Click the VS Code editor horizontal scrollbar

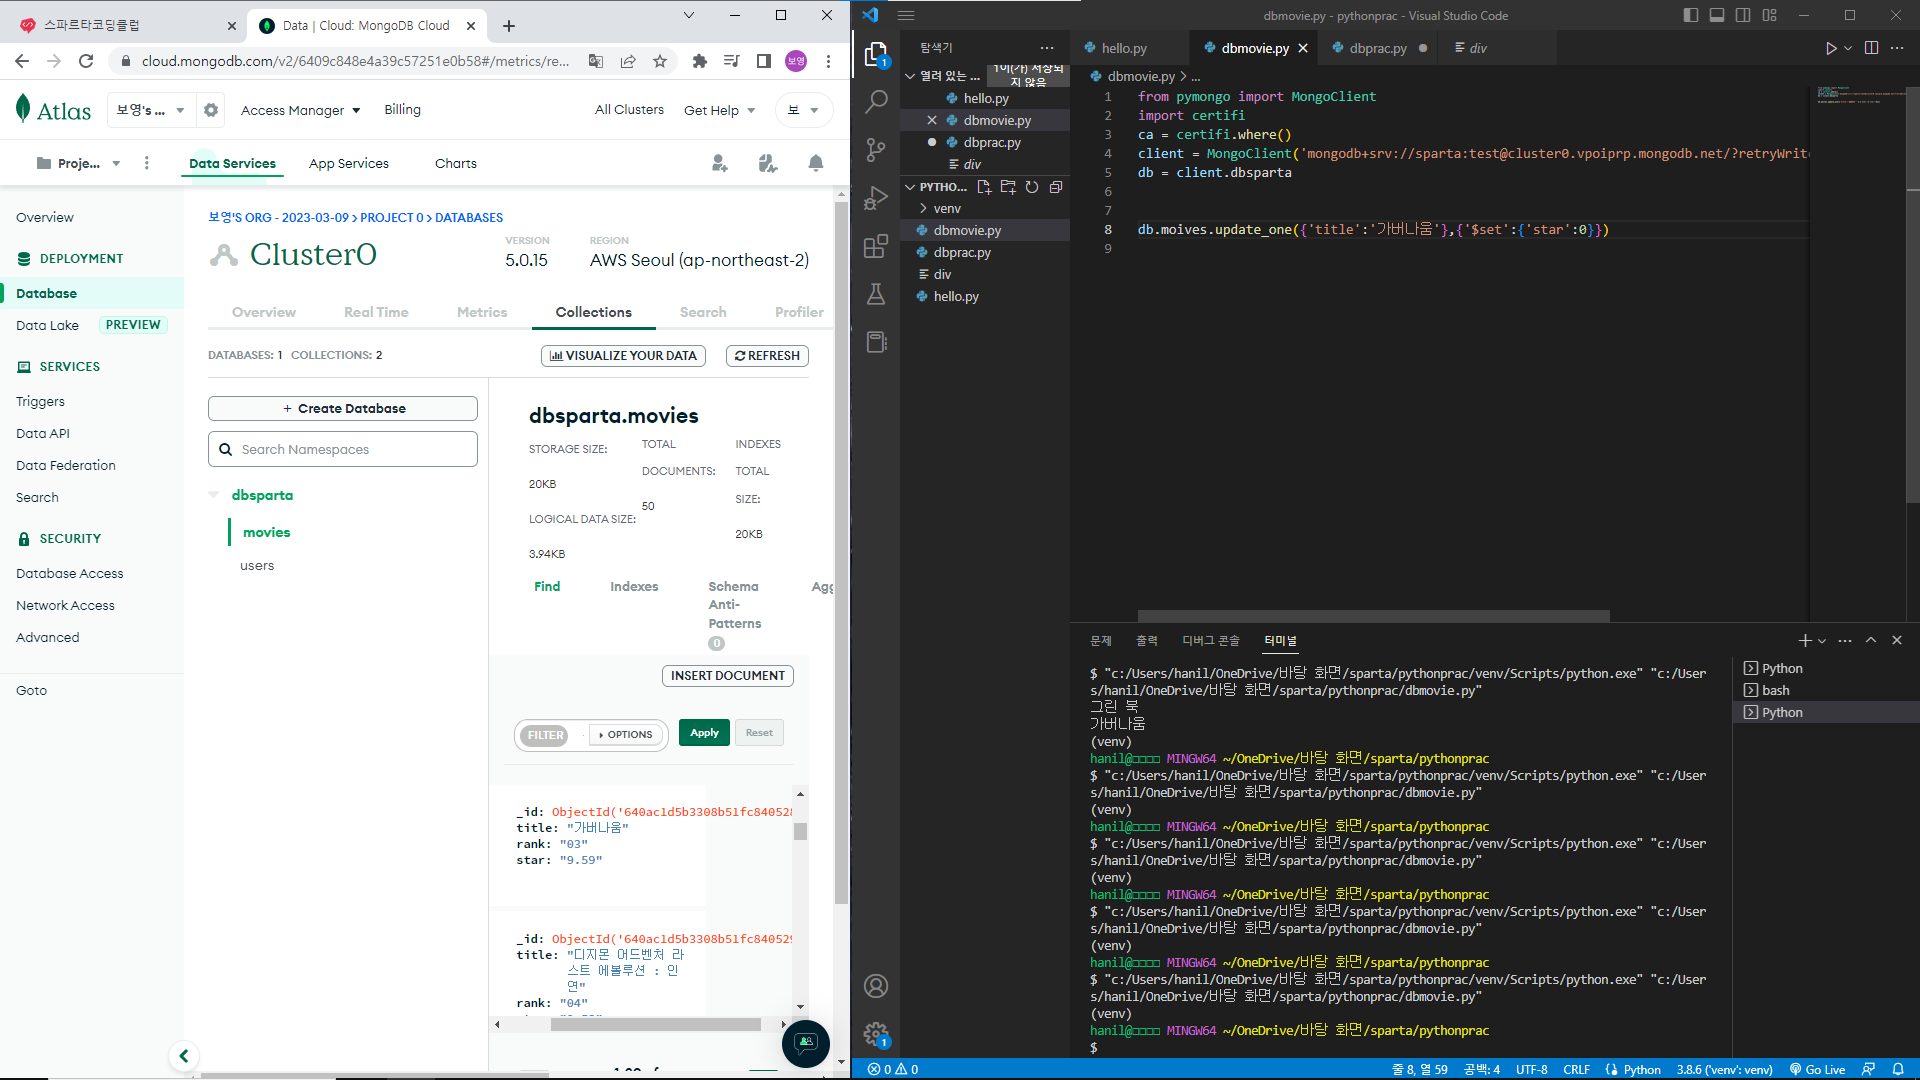click(x=1373, y=616)
